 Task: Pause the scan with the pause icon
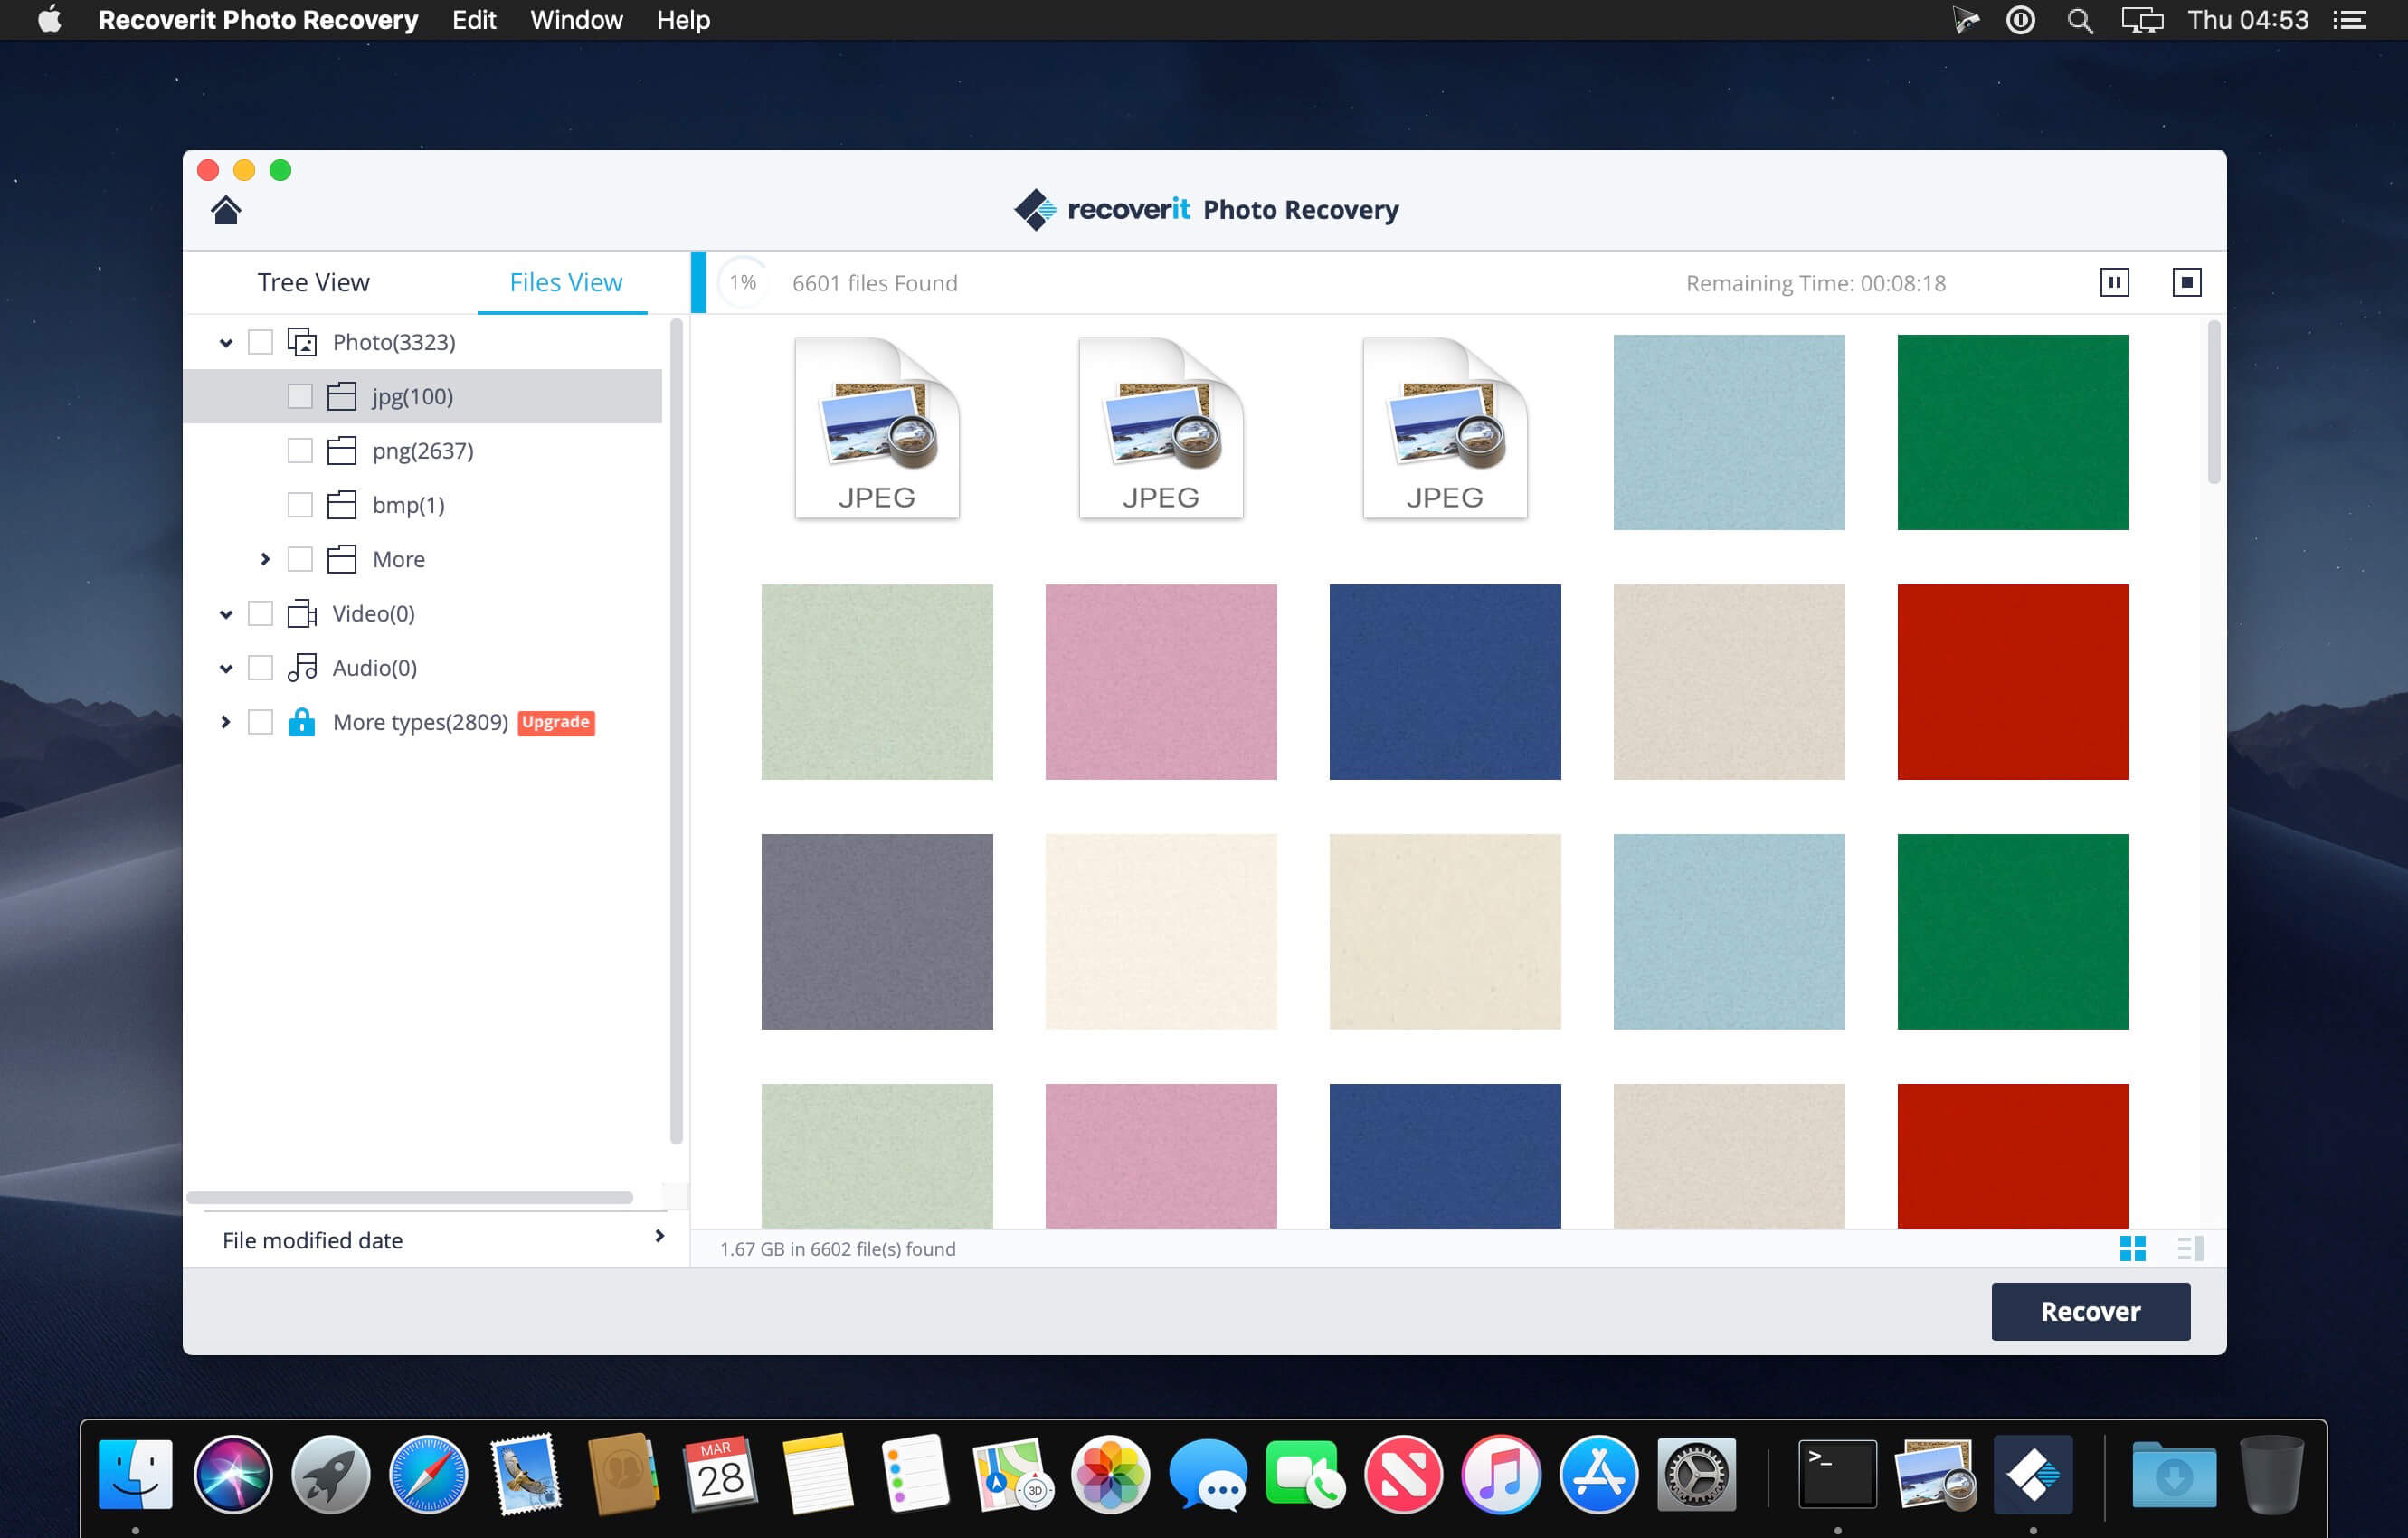2114,283
